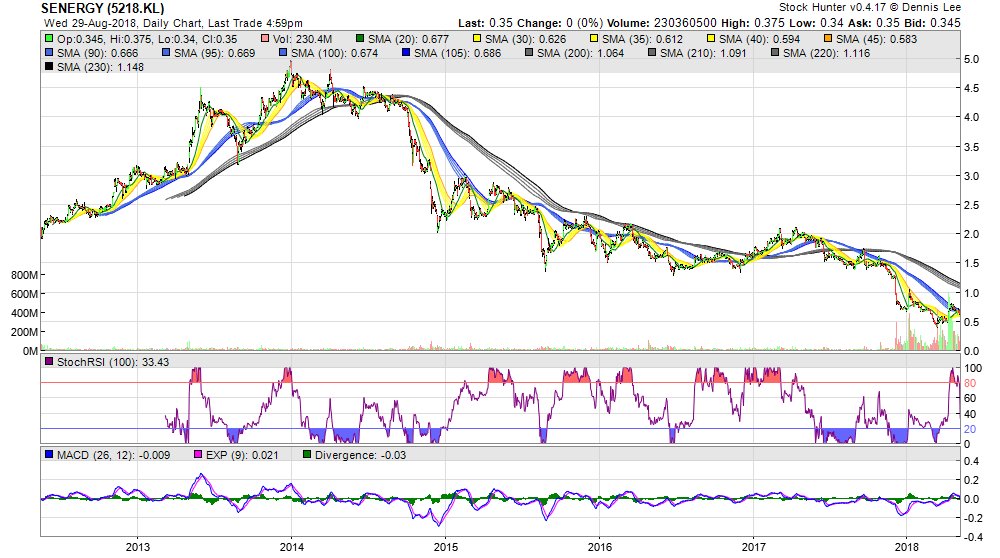Viewport: 1000px width, 558px height.
Task: Click the 'Vol: 230.4M' legend text
Action: (x=302, y=39)
